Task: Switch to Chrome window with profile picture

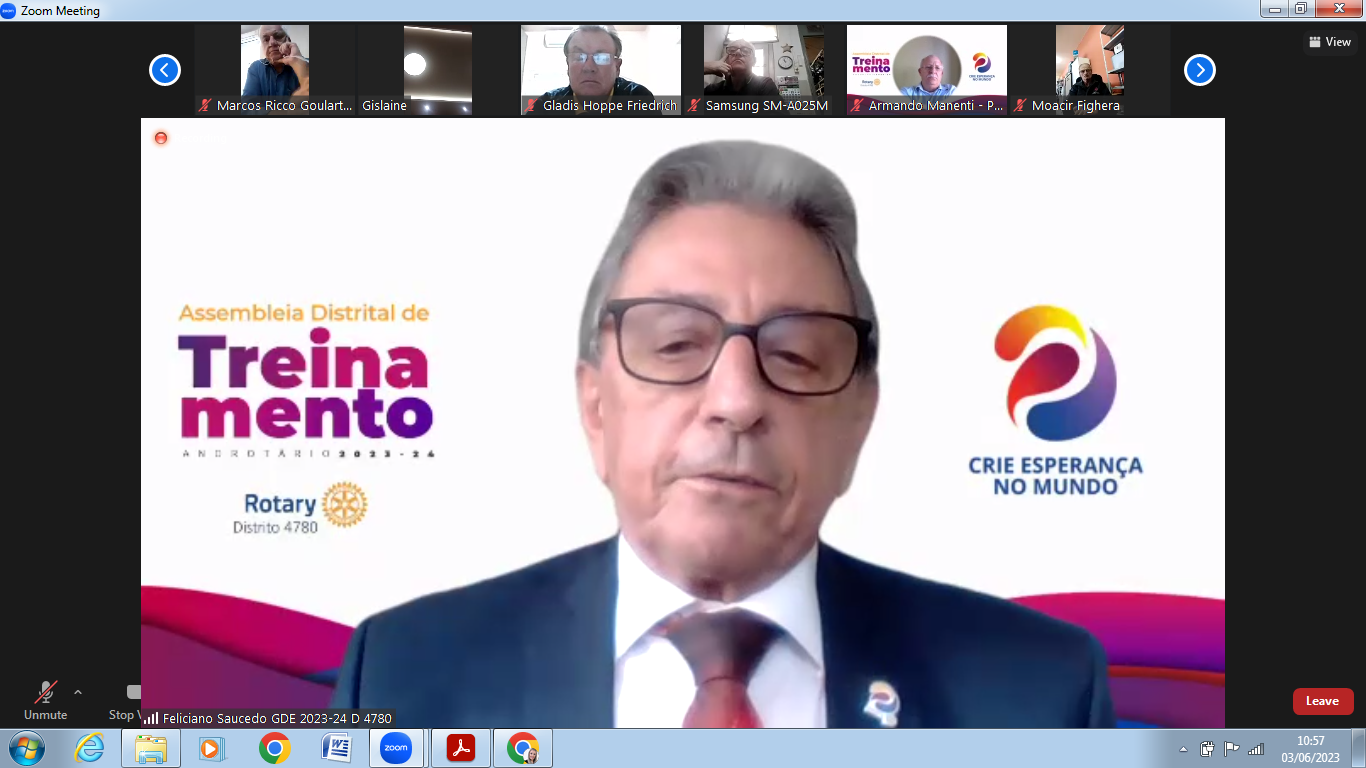Action: pos(522,748)
